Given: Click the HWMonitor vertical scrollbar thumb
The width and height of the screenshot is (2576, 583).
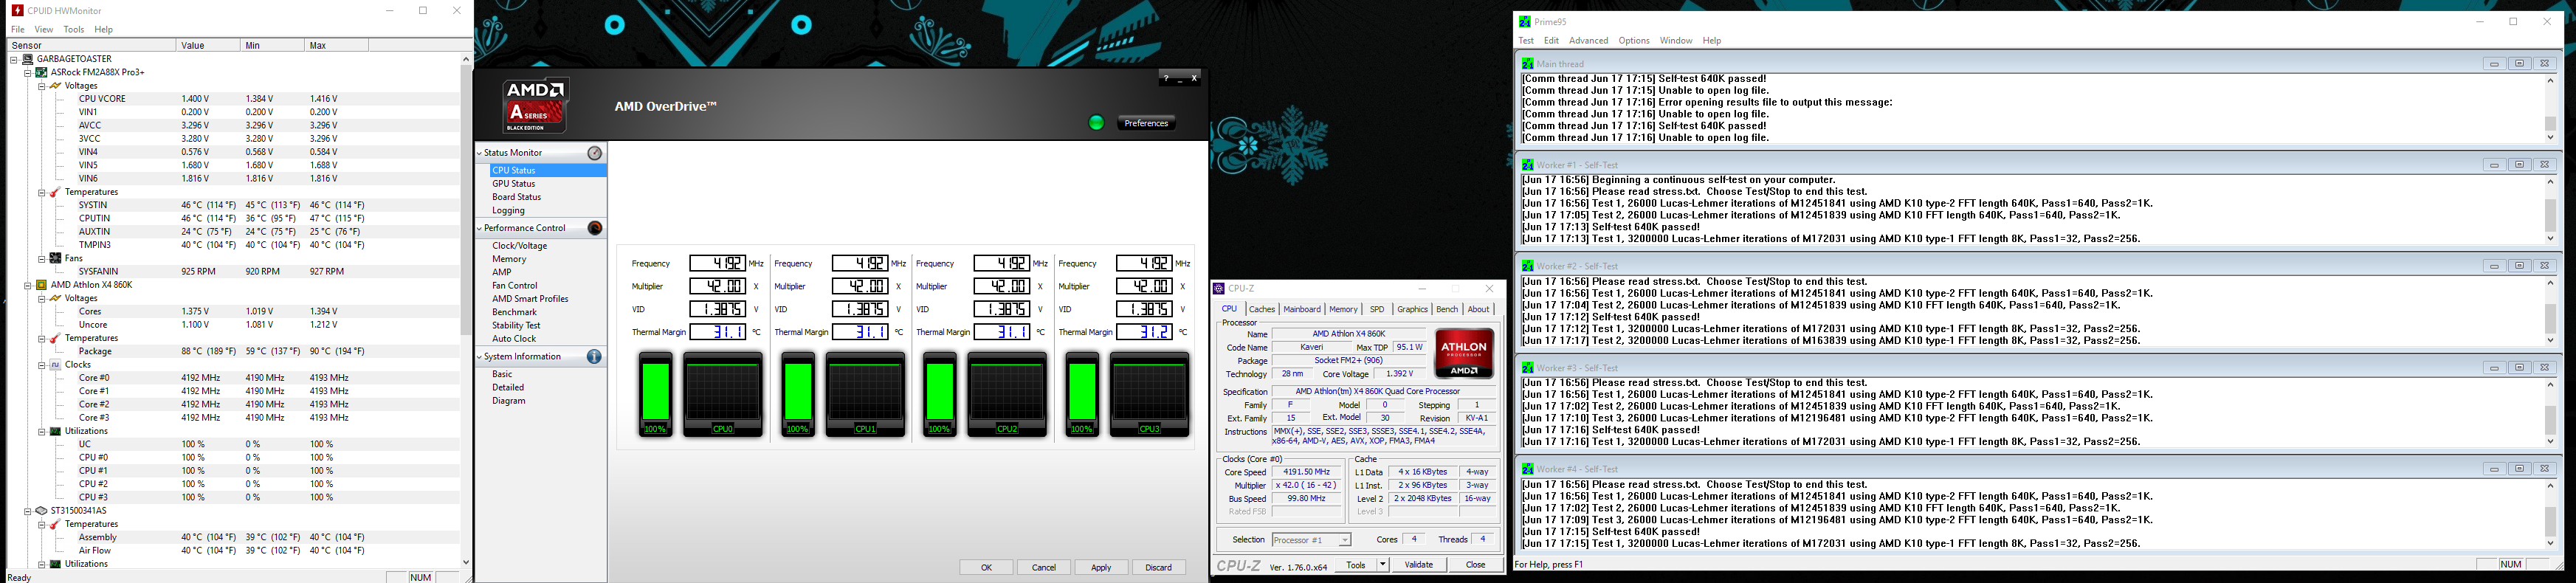Looking at the screenshot, I should pyautogui.click(x=466, y=200).
